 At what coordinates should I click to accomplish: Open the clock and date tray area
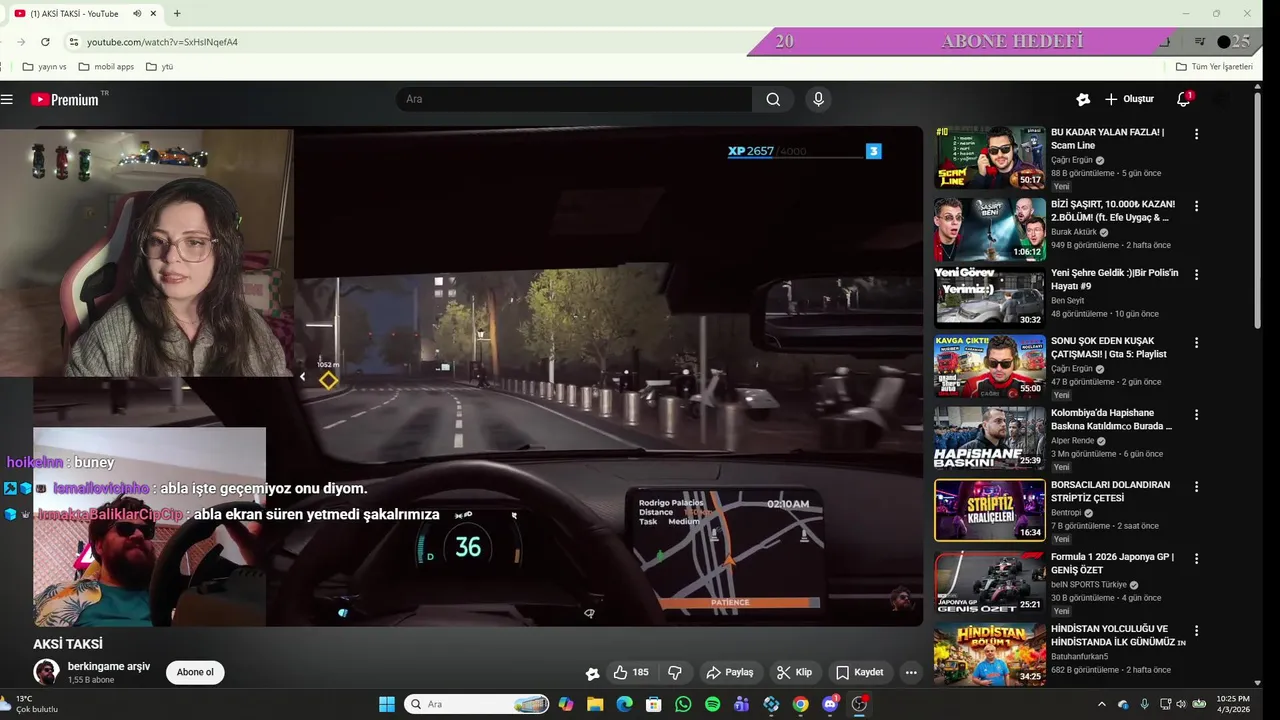point(1233,704)
